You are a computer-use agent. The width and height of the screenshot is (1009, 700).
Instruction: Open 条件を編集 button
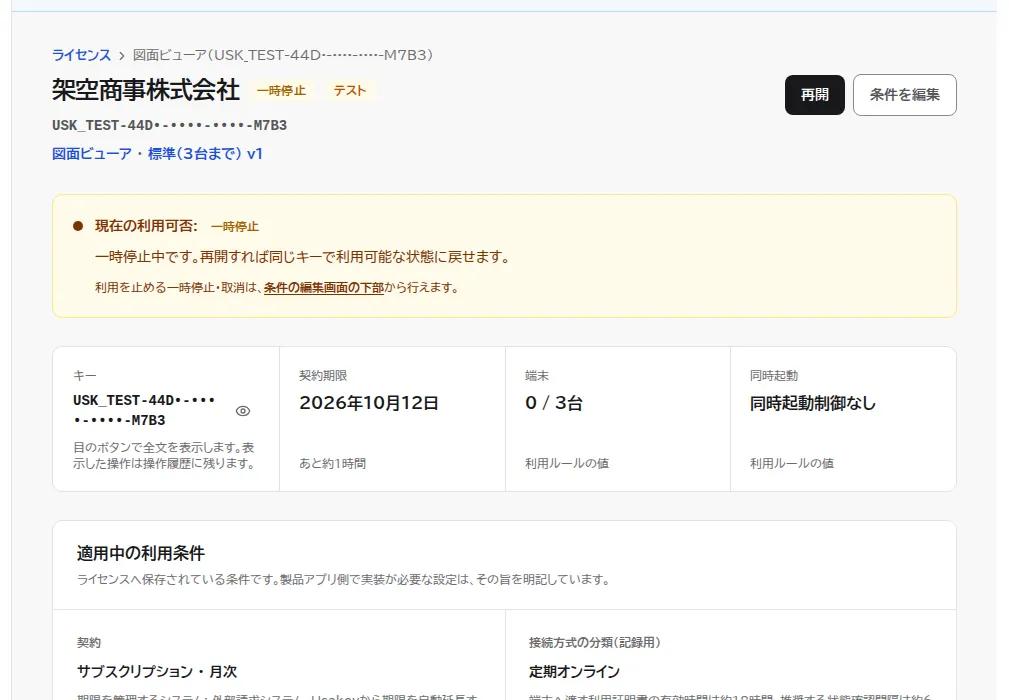click(x=904, y=95)
